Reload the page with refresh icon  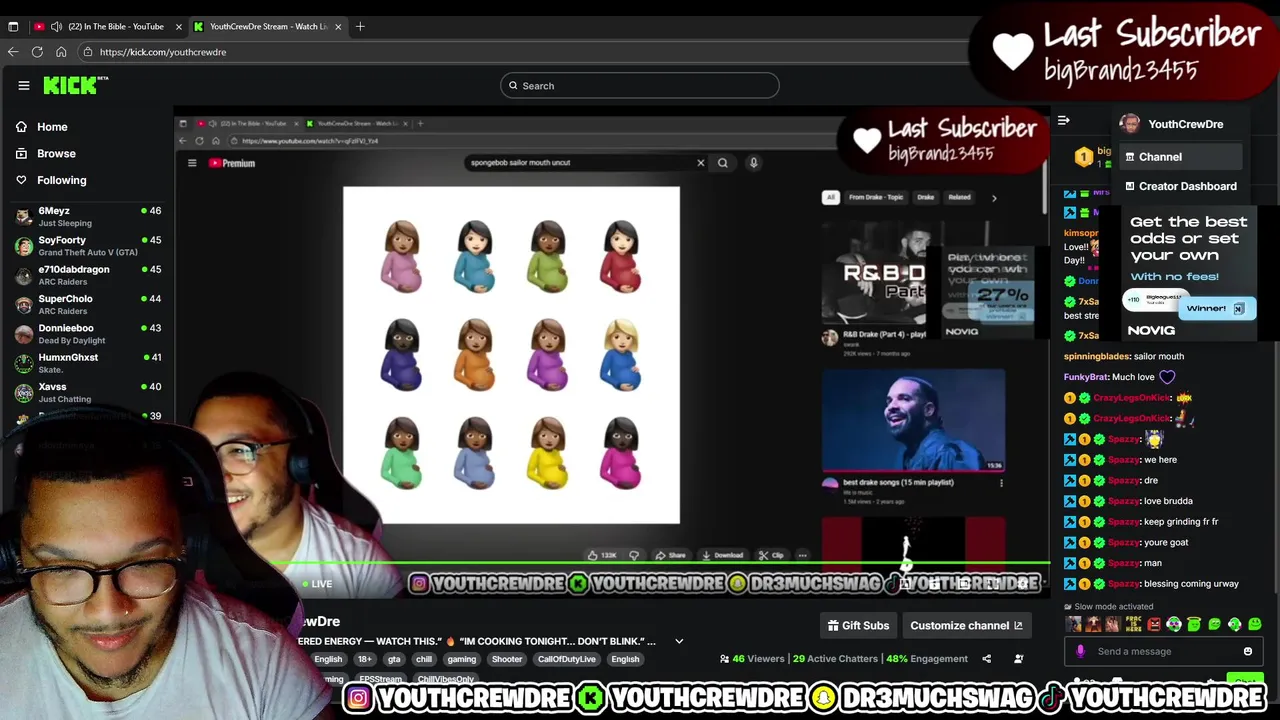(37, 52)
